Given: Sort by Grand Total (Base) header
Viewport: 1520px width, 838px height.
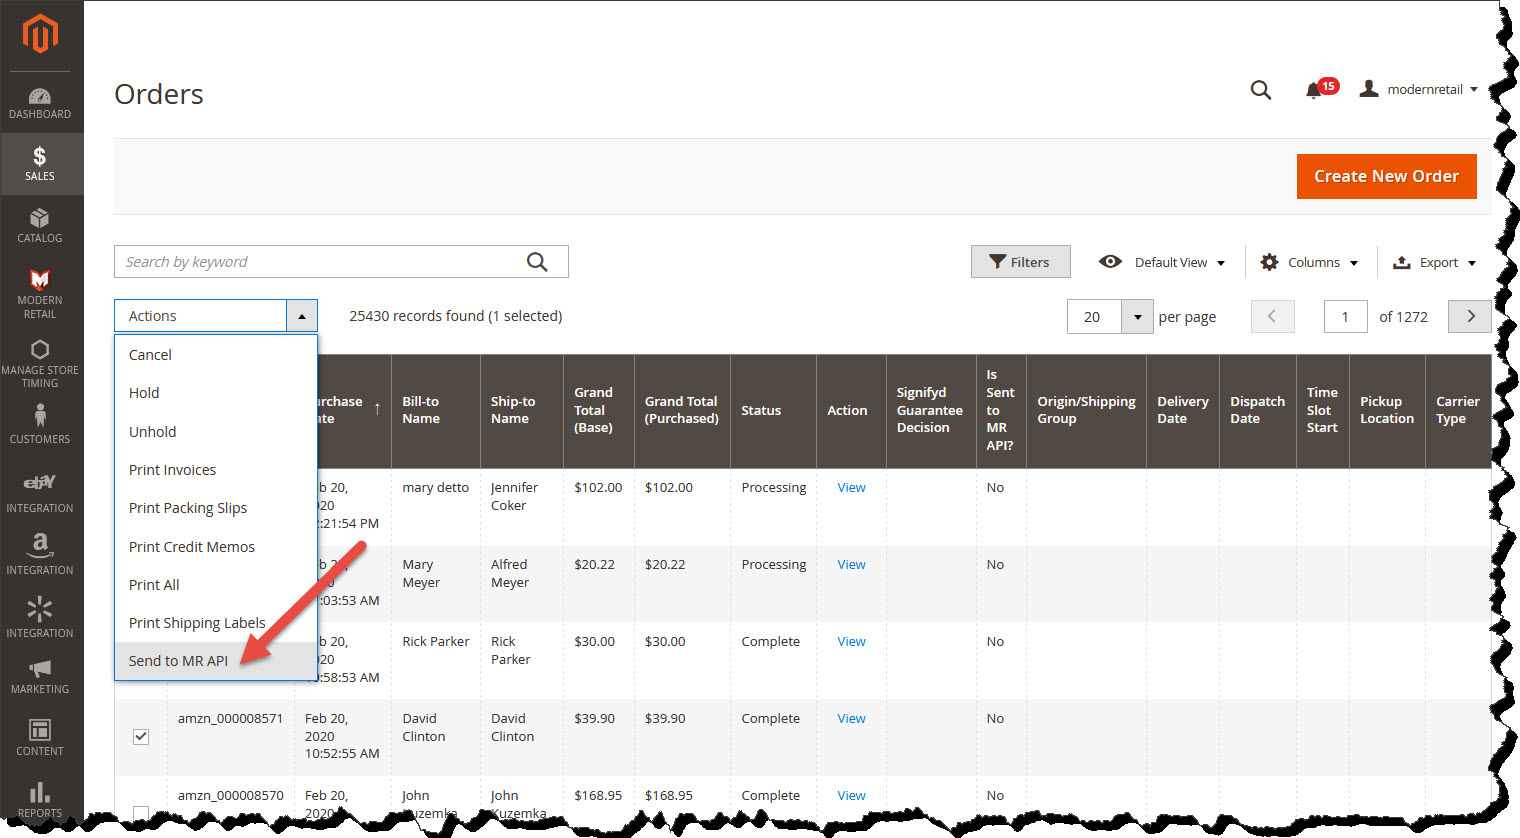Looking at the screenshot, I should tap(599, 410).
